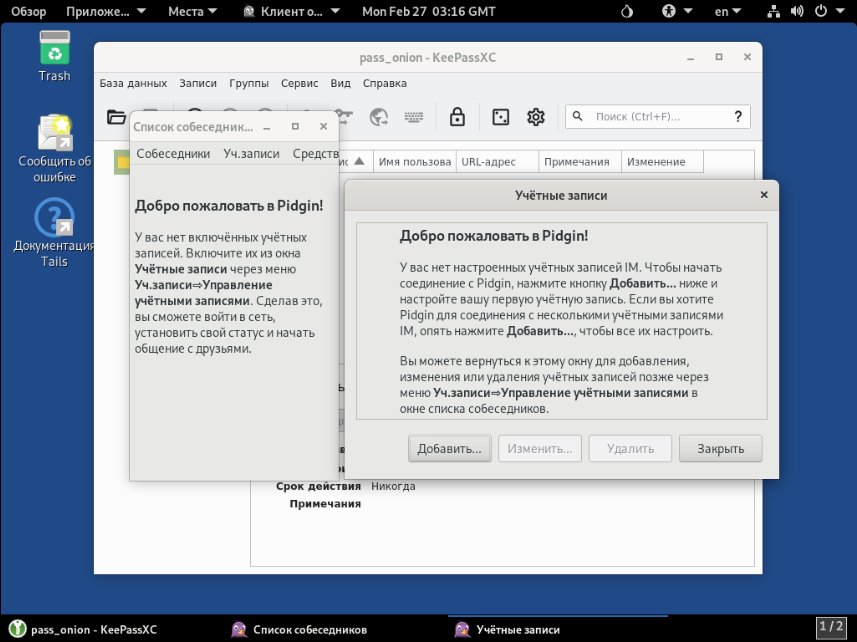857x642 pixels.
Task: Open the Tails documentation desktop icon
Action: pos(54,232)
